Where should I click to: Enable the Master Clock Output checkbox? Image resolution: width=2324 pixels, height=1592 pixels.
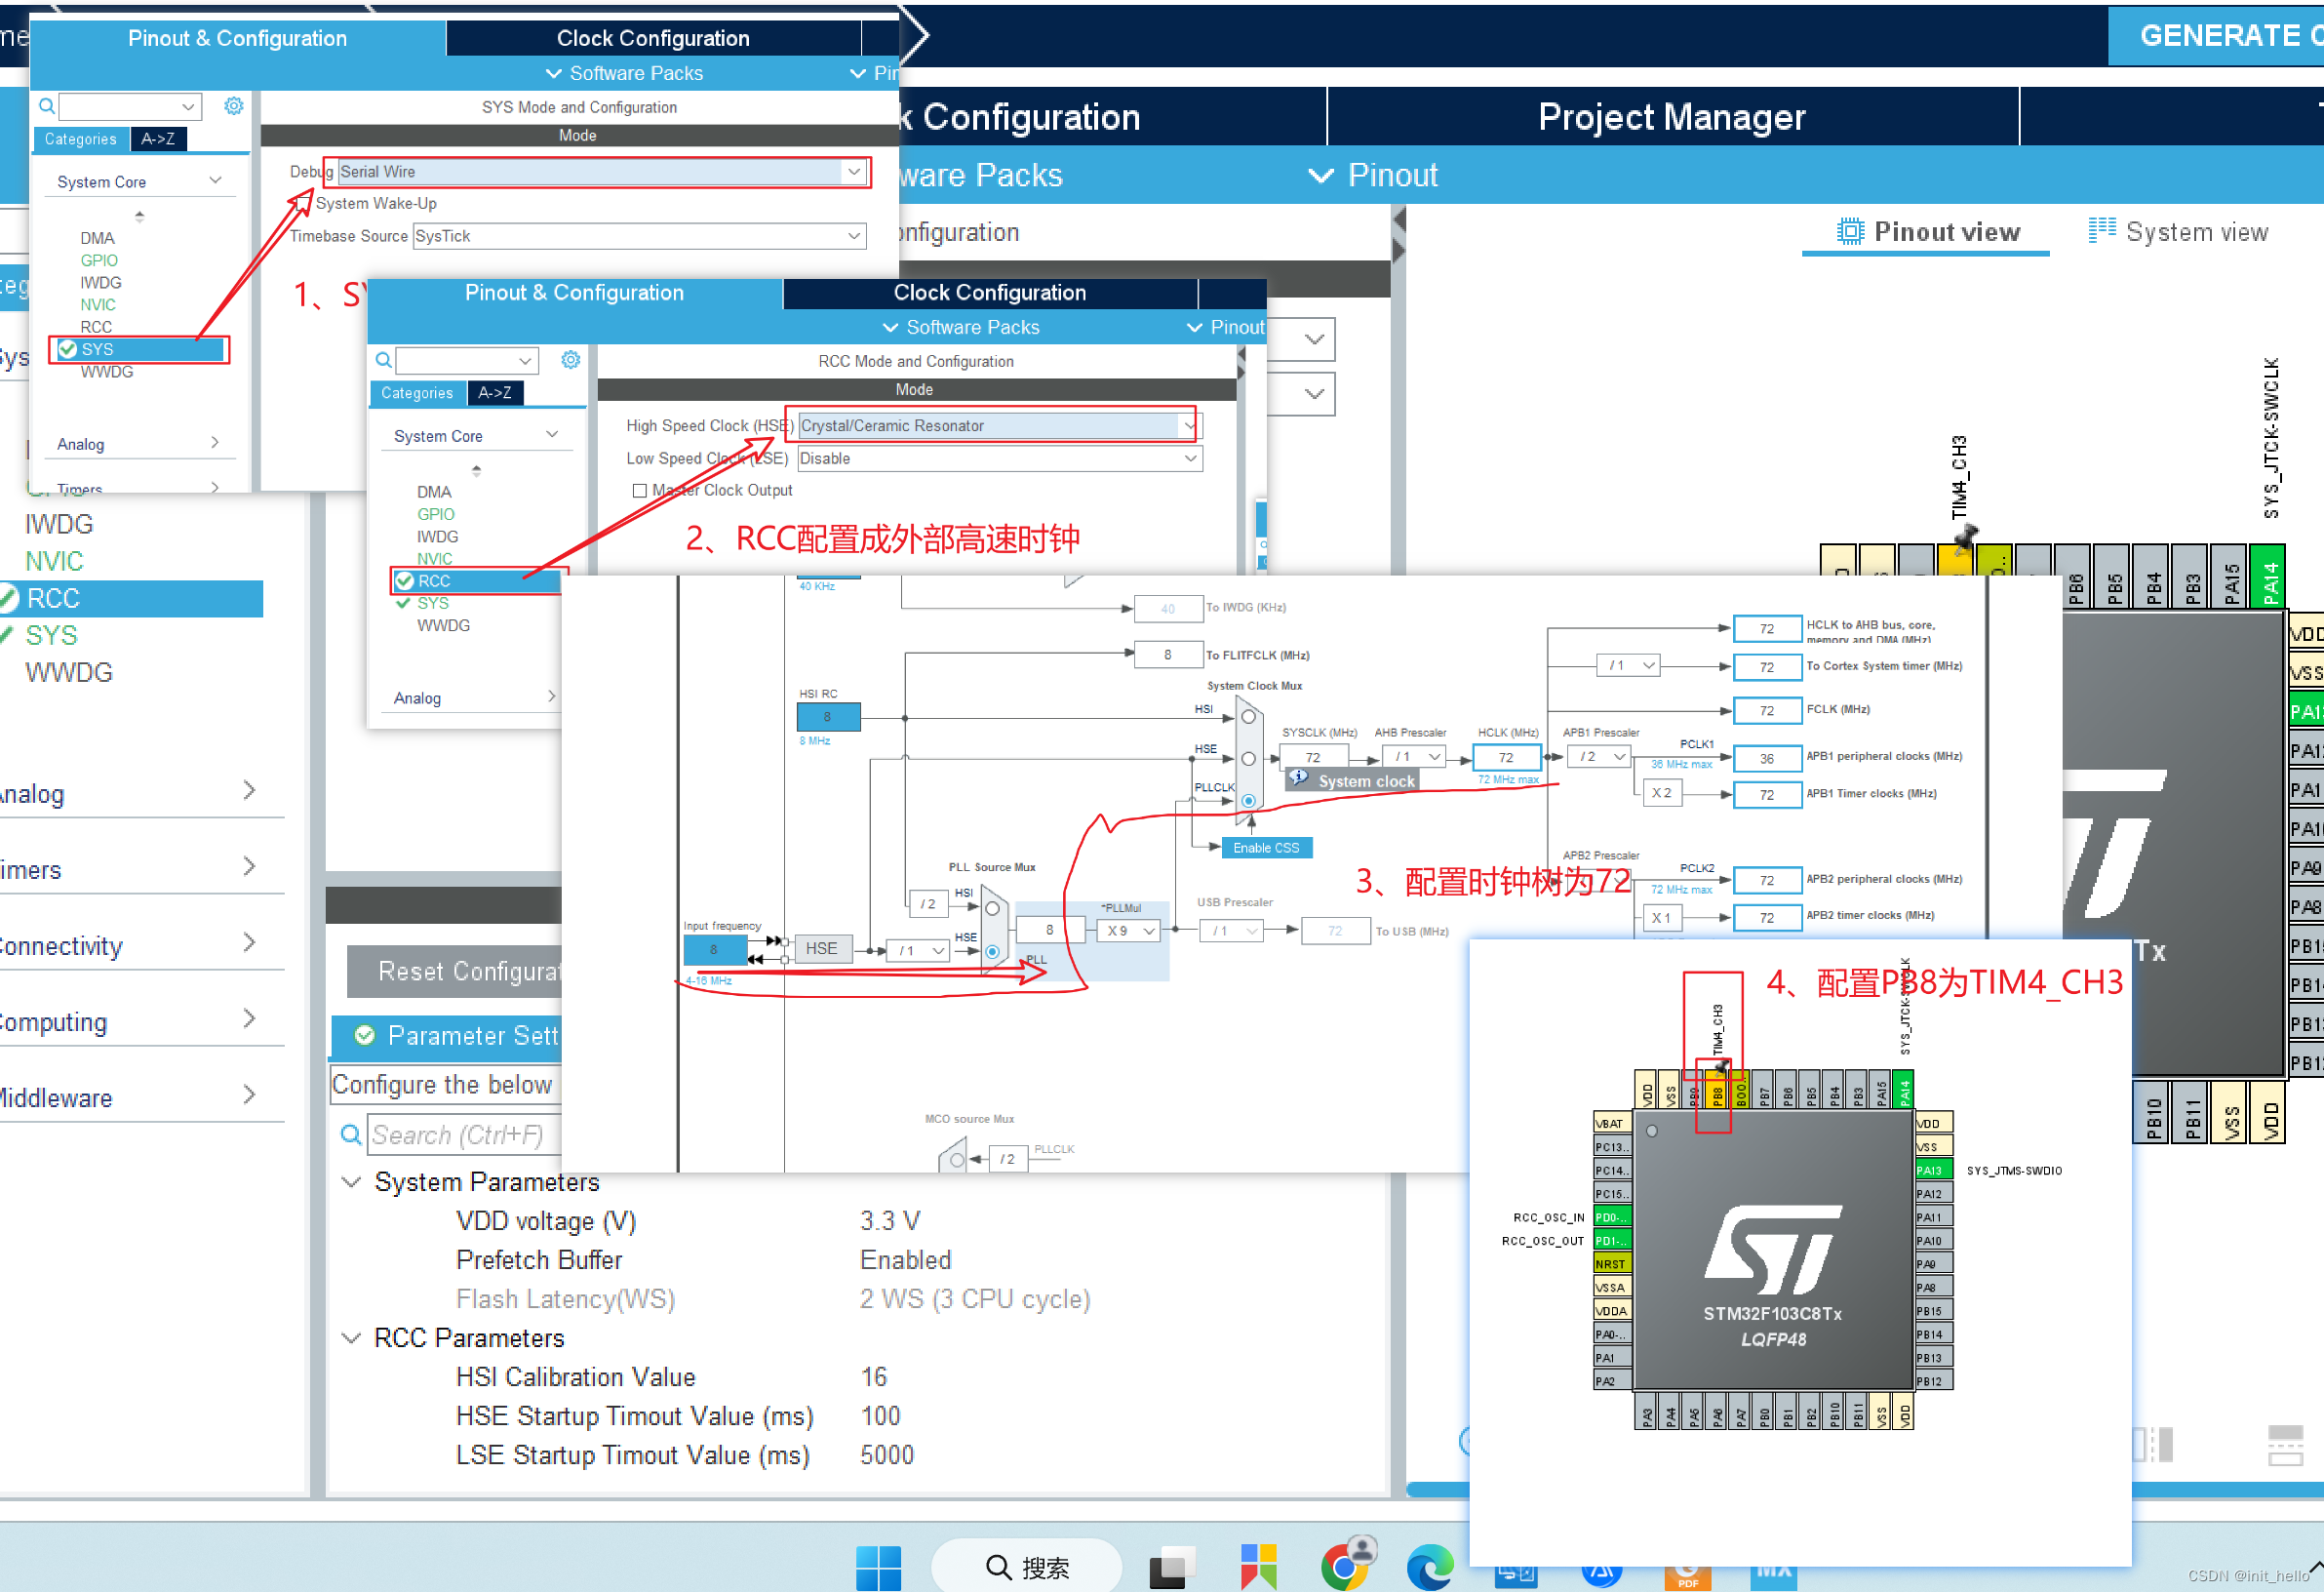(x=639, y=491)
